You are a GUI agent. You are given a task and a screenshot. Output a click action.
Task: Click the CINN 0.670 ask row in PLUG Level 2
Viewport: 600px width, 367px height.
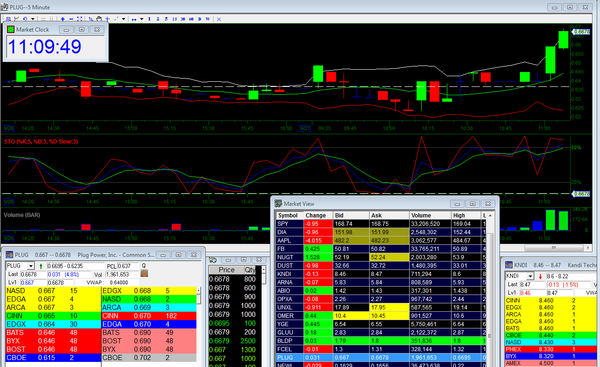click(149, 316)
